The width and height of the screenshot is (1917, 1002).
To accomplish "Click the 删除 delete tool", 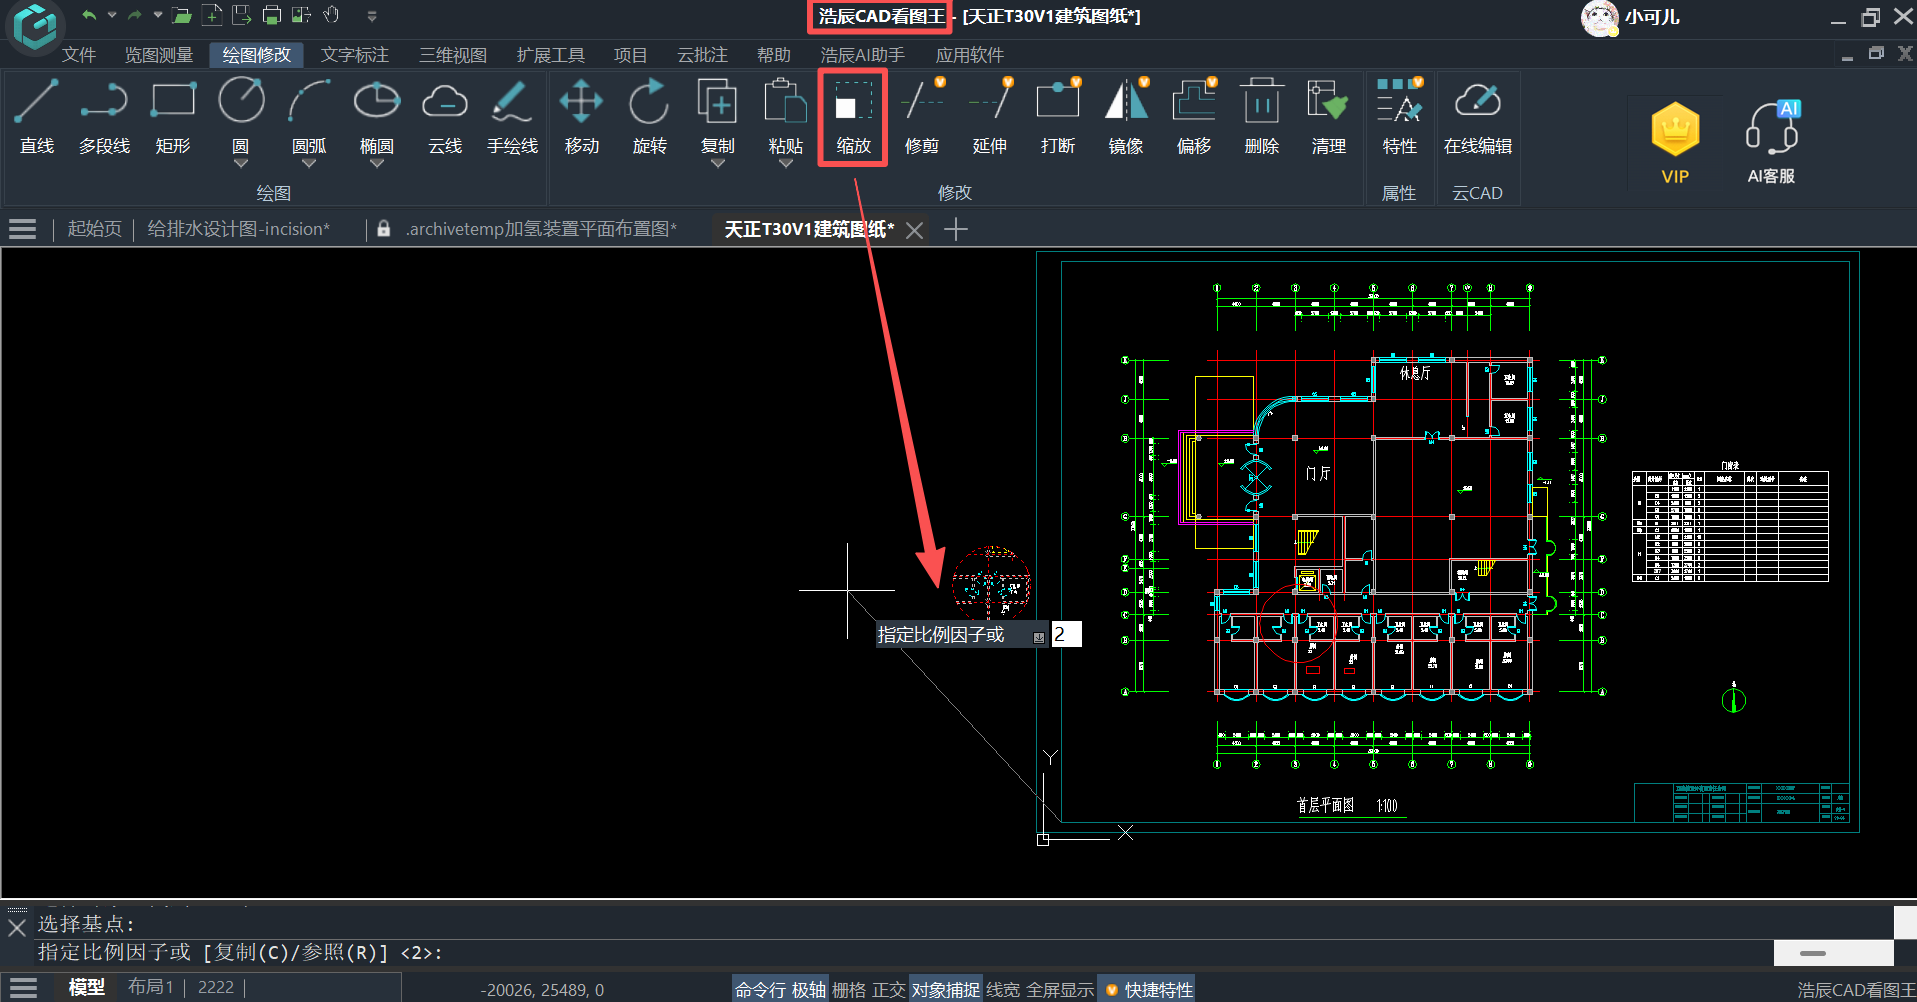I will (x=1261, y=118).
